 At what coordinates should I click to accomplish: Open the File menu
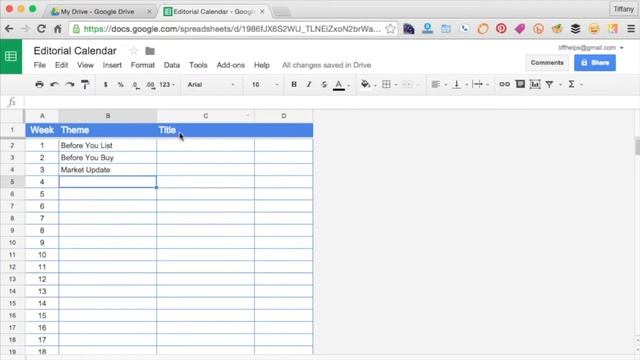click(x=40, y=65)
